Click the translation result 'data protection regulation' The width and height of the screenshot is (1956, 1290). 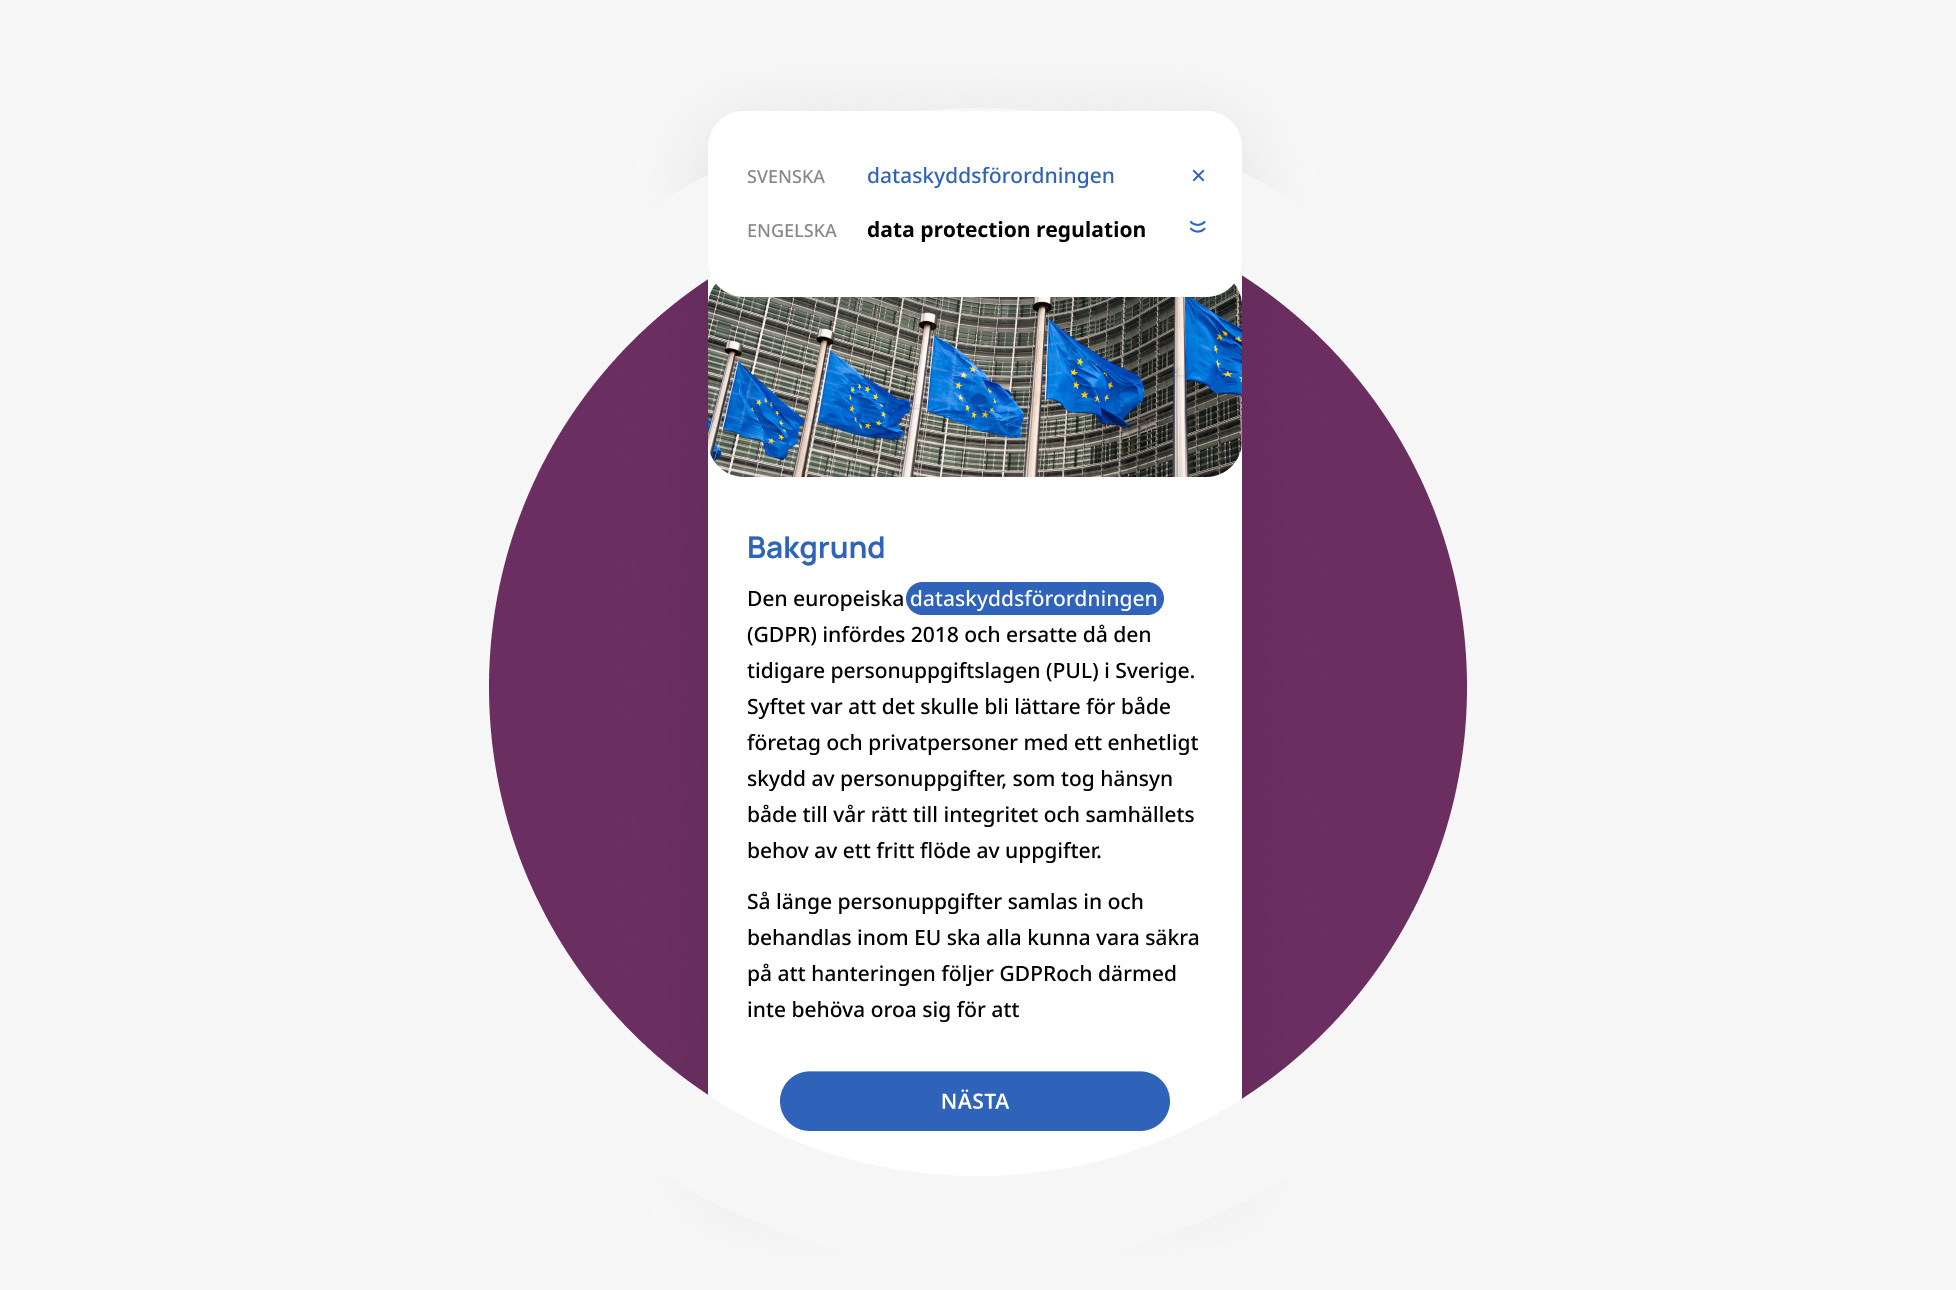(x=1008, y=227)
